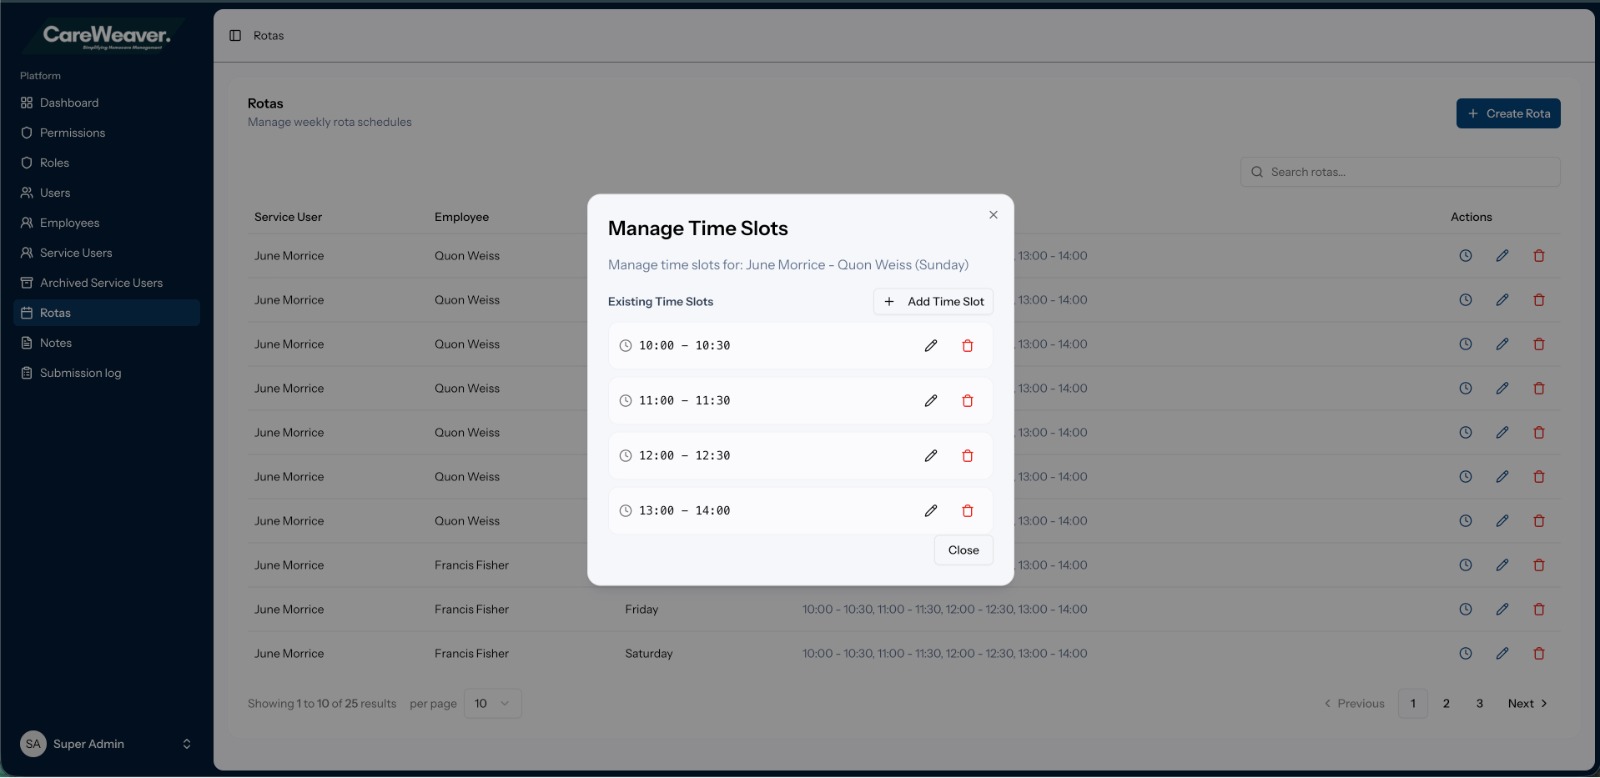Go to the Next results page

pos(1527,704)
